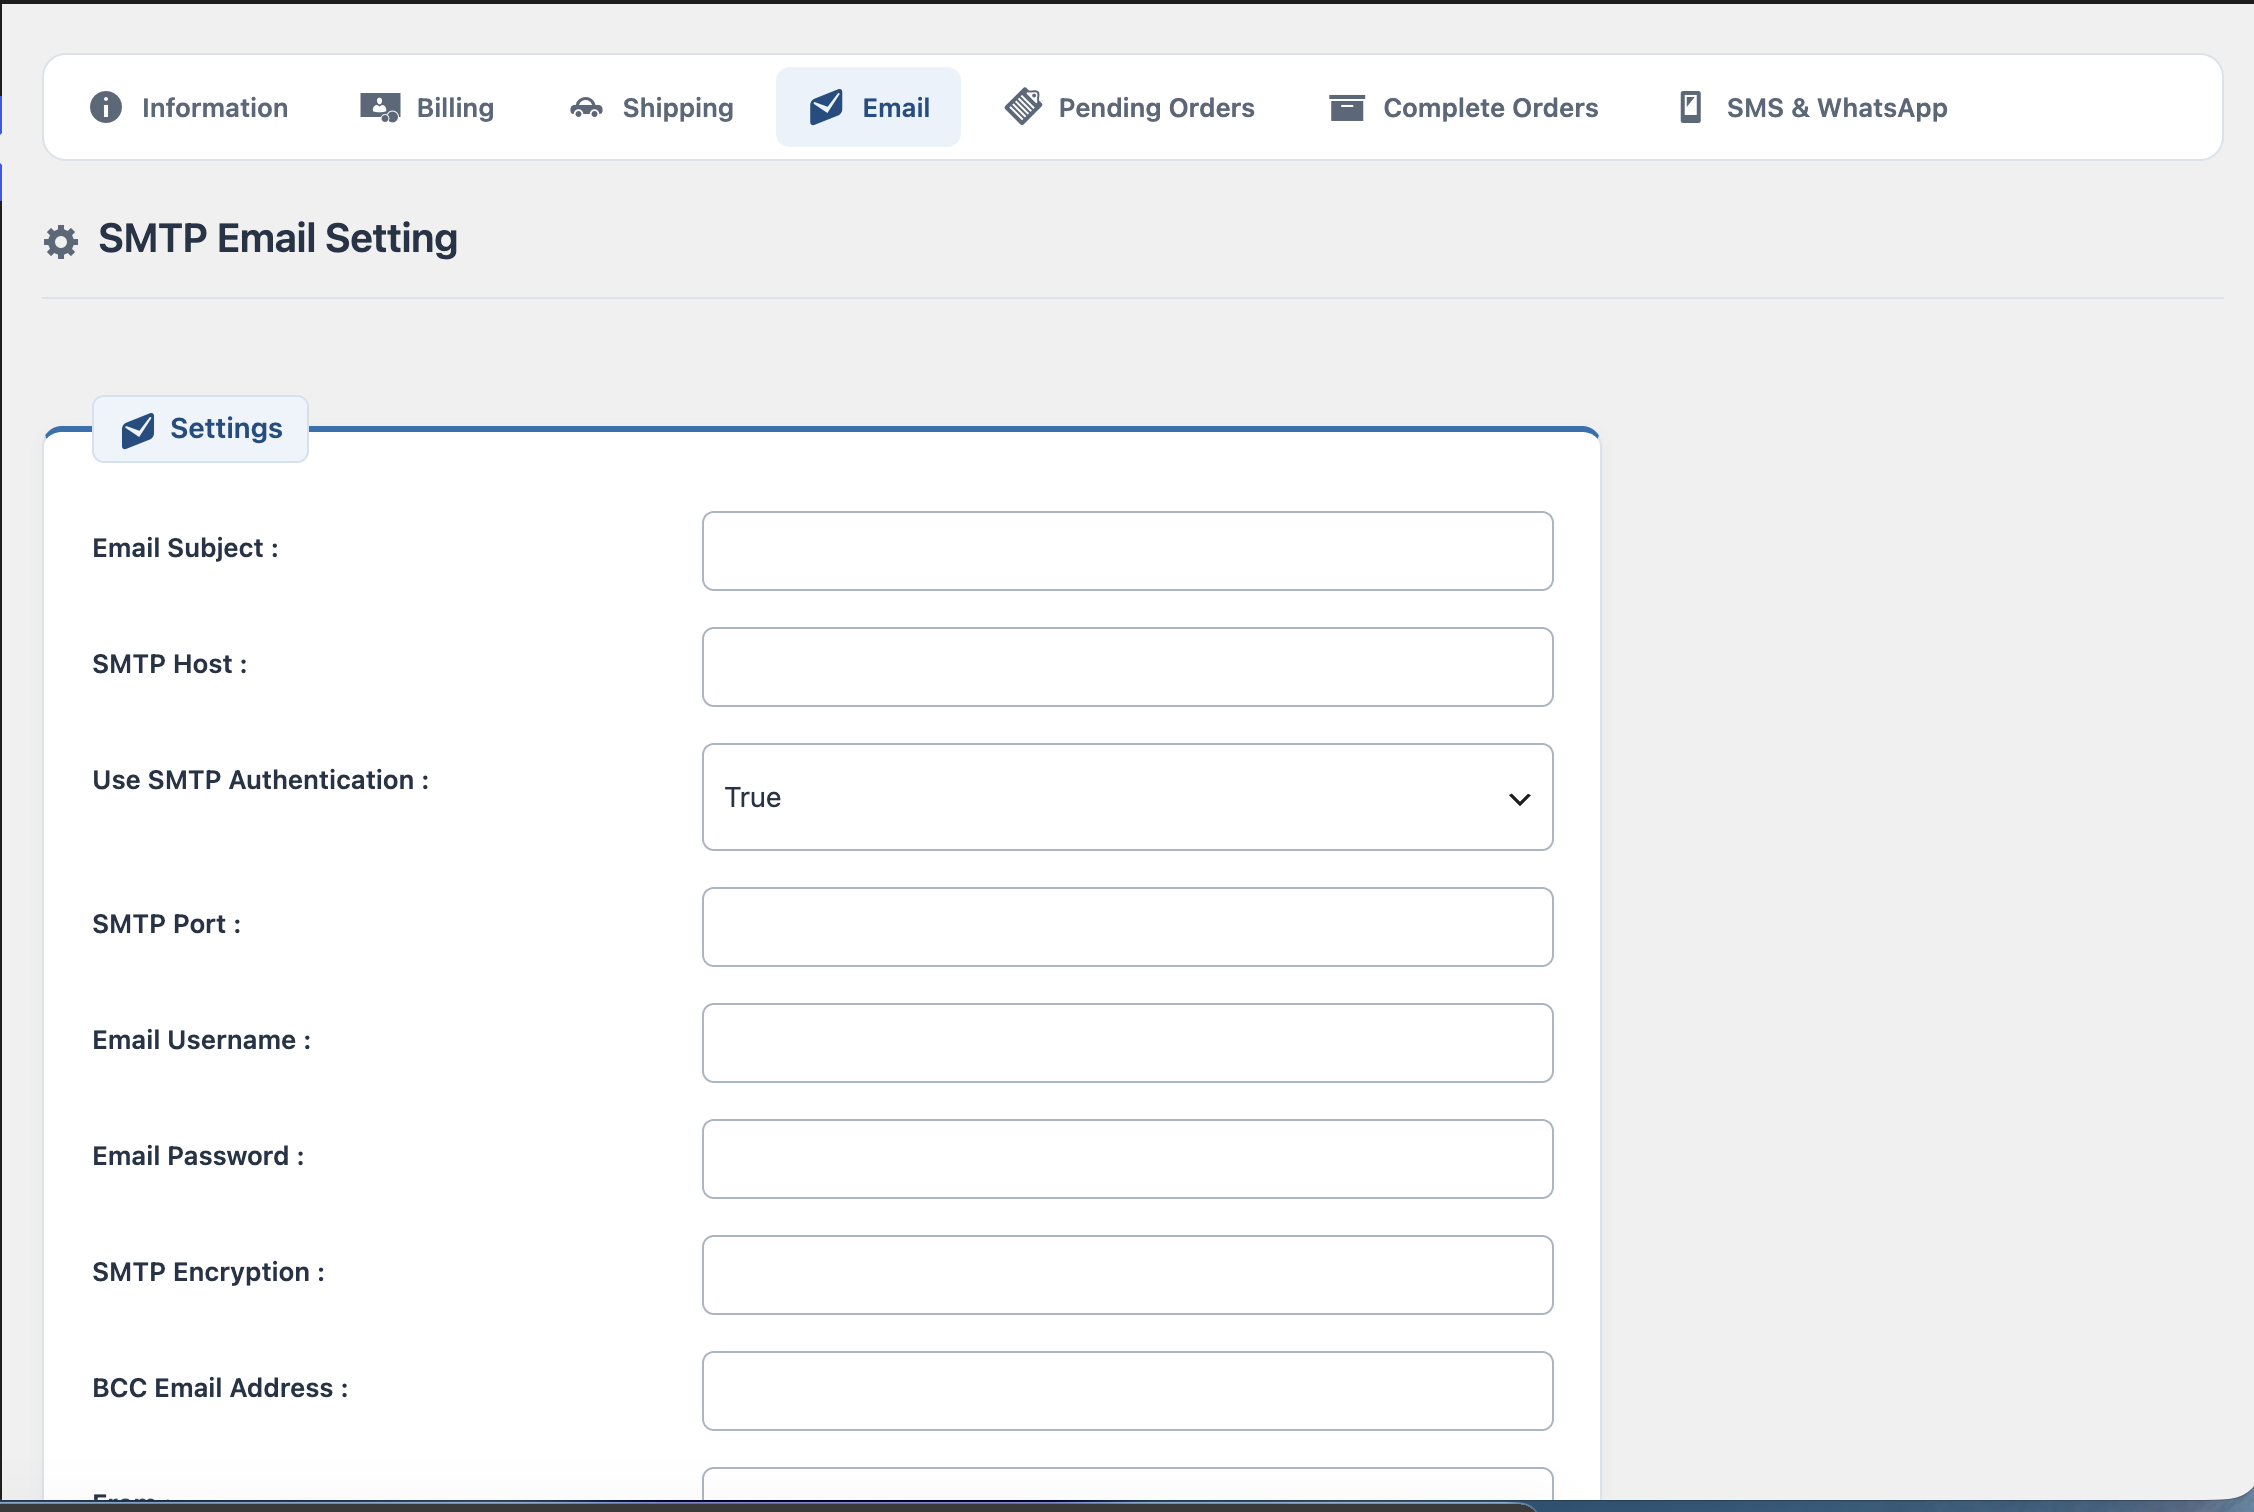Click the Complete Orders box icon

coord(1347,107)
